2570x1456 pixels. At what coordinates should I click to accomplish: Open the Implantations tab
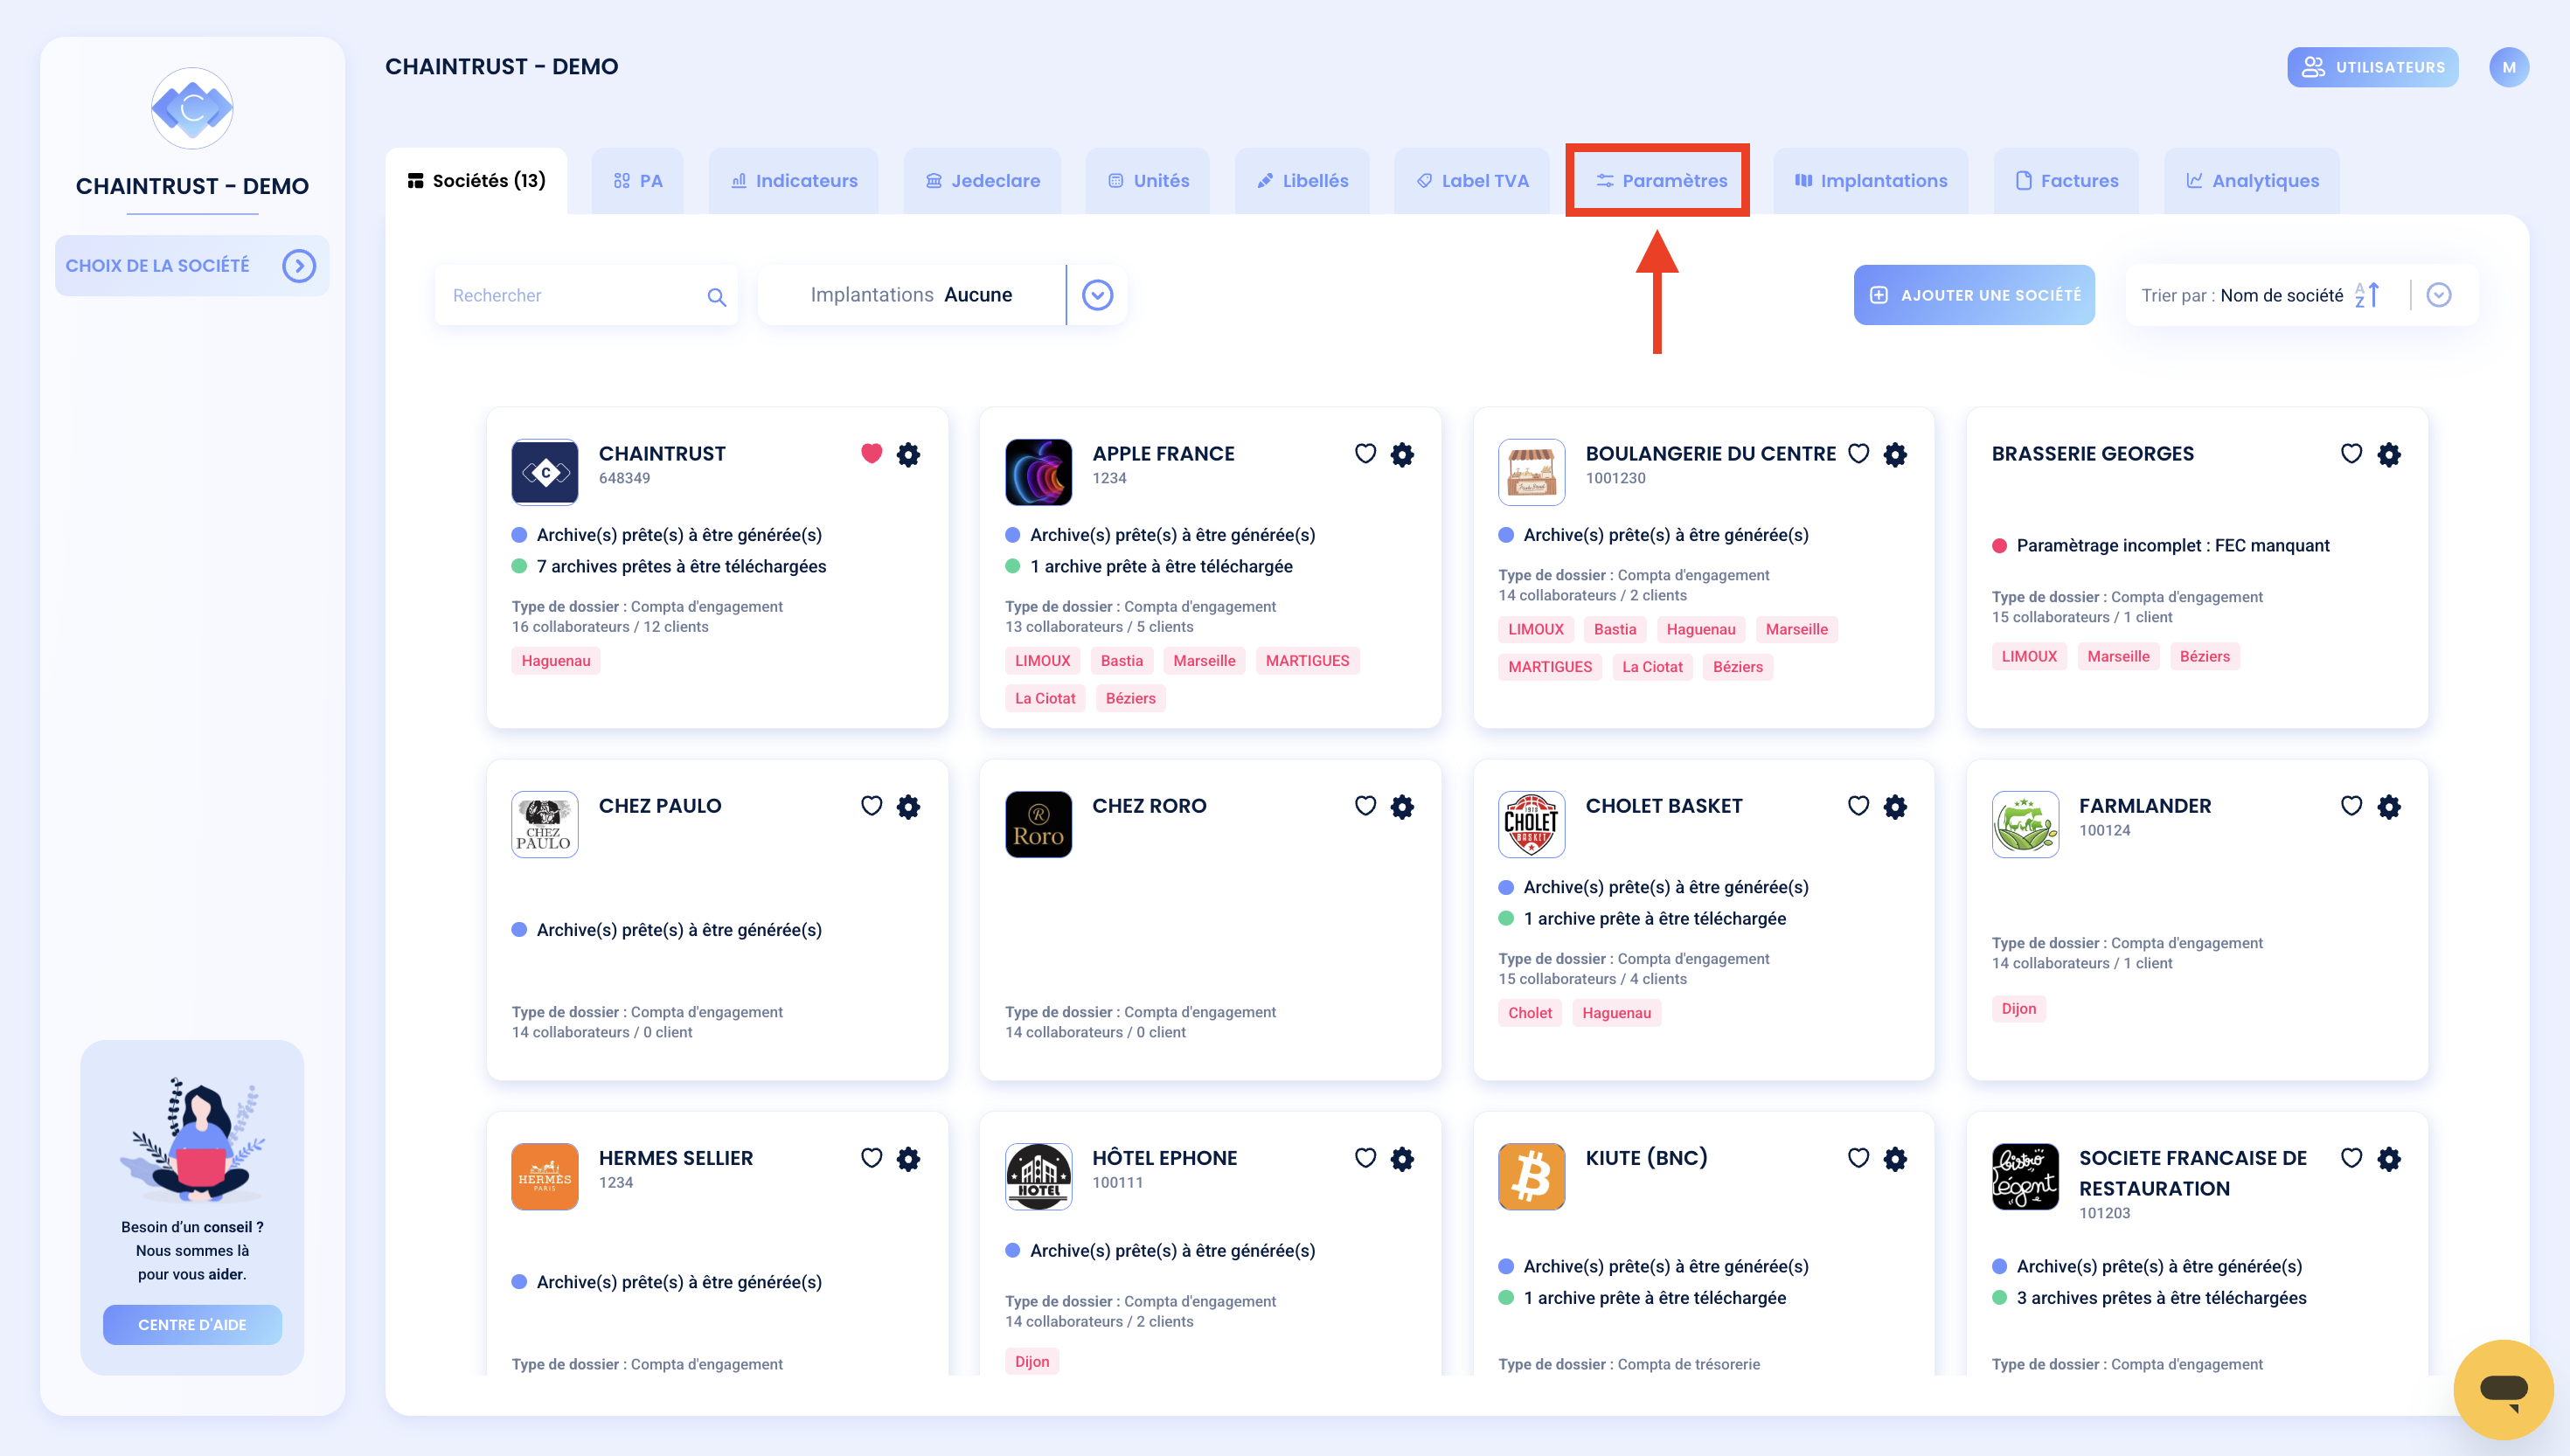[1871, 181]
